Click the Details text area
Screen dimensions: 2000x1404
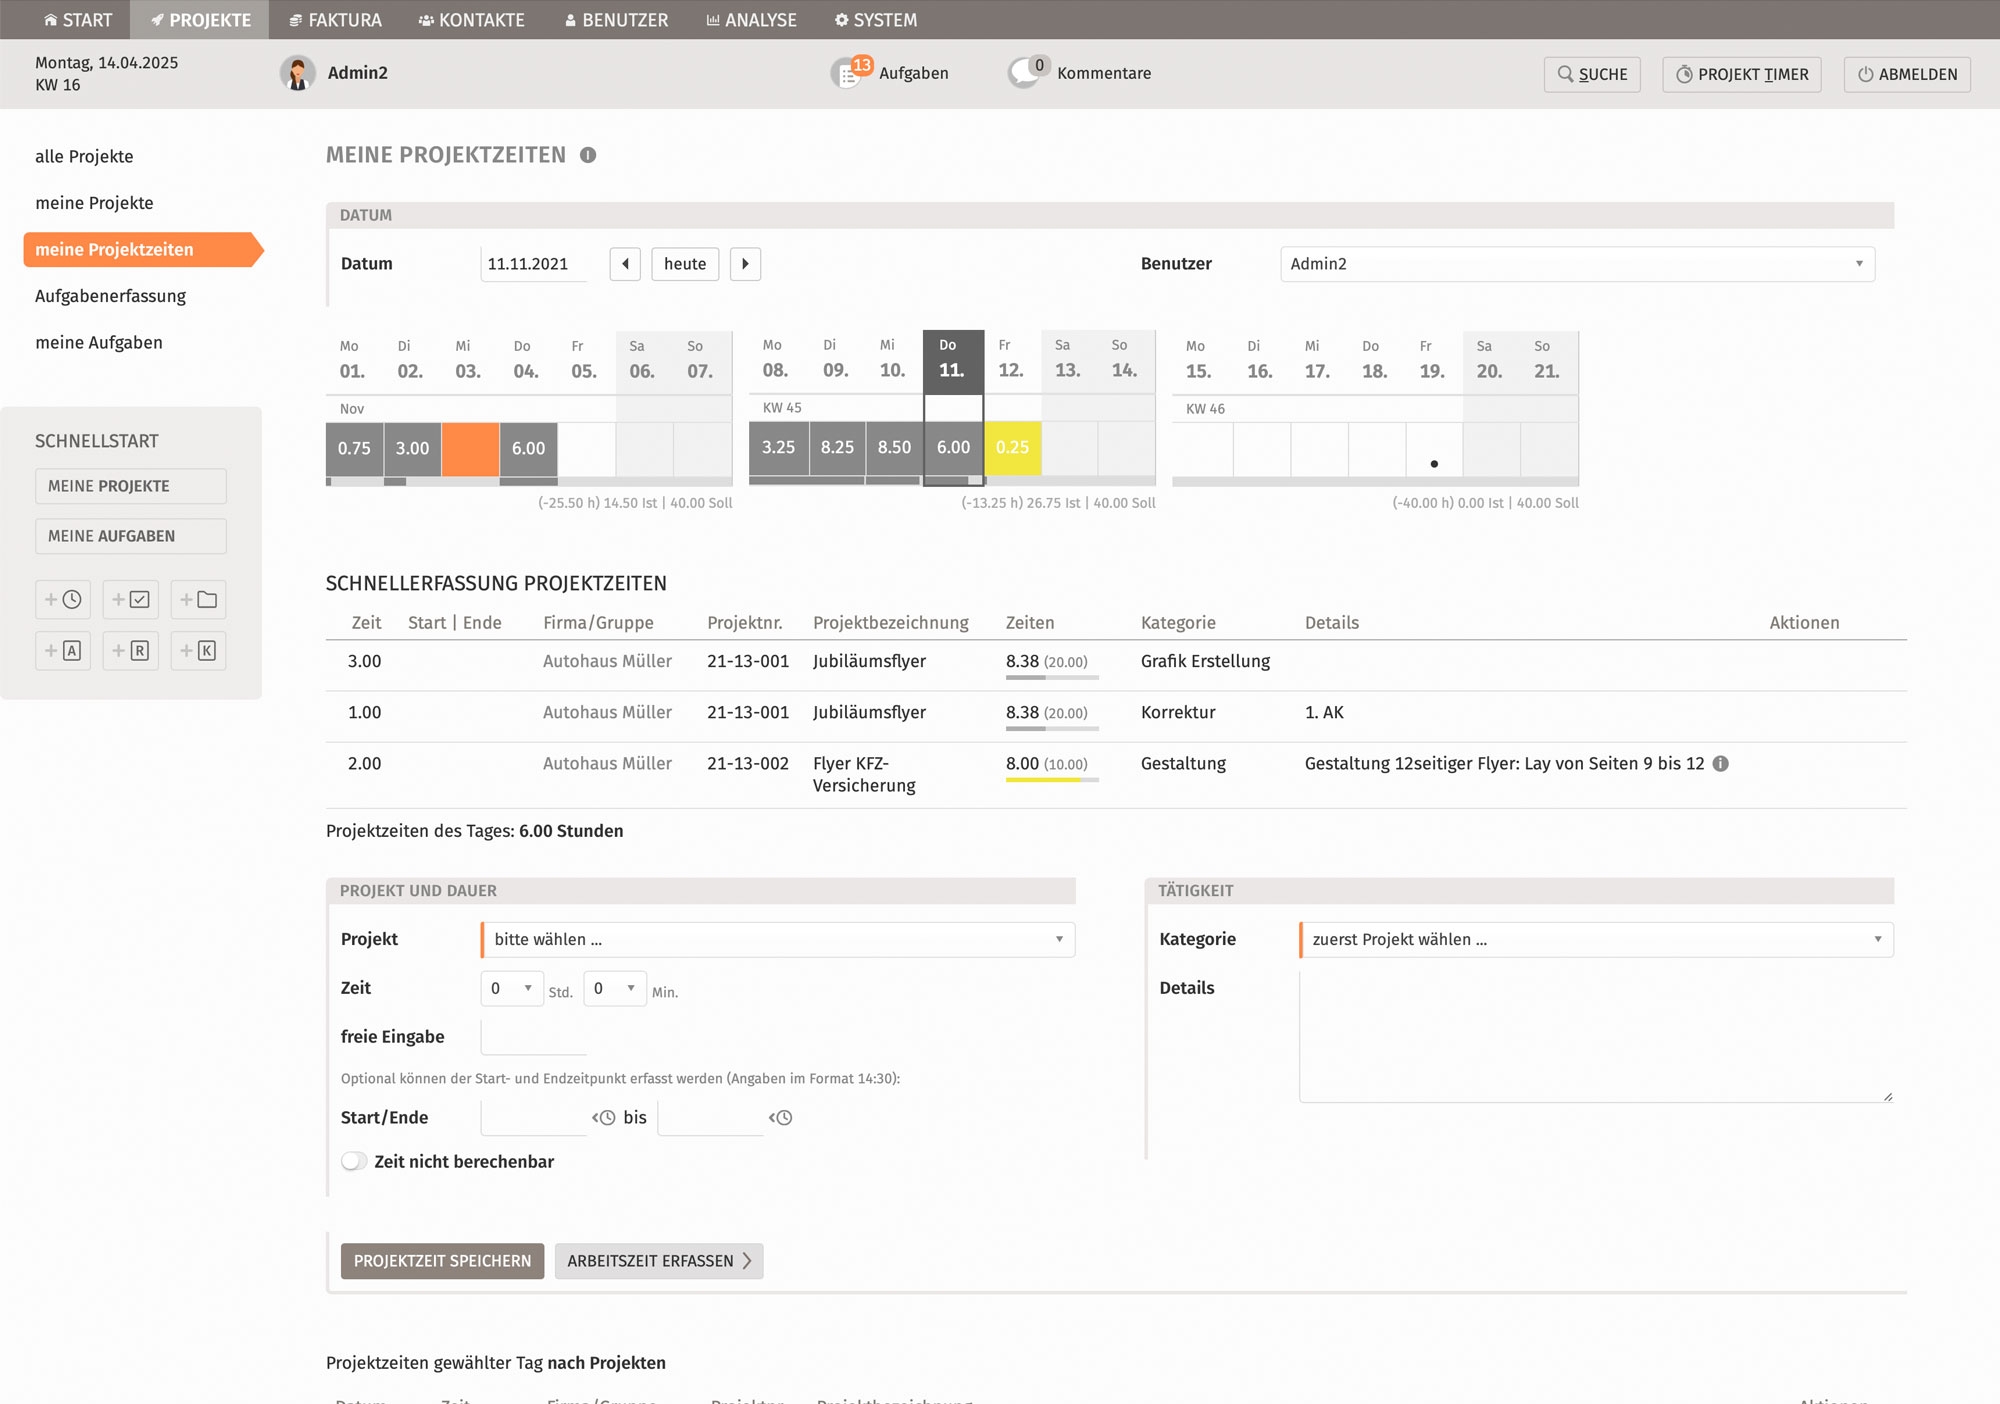point(1595,1035)
